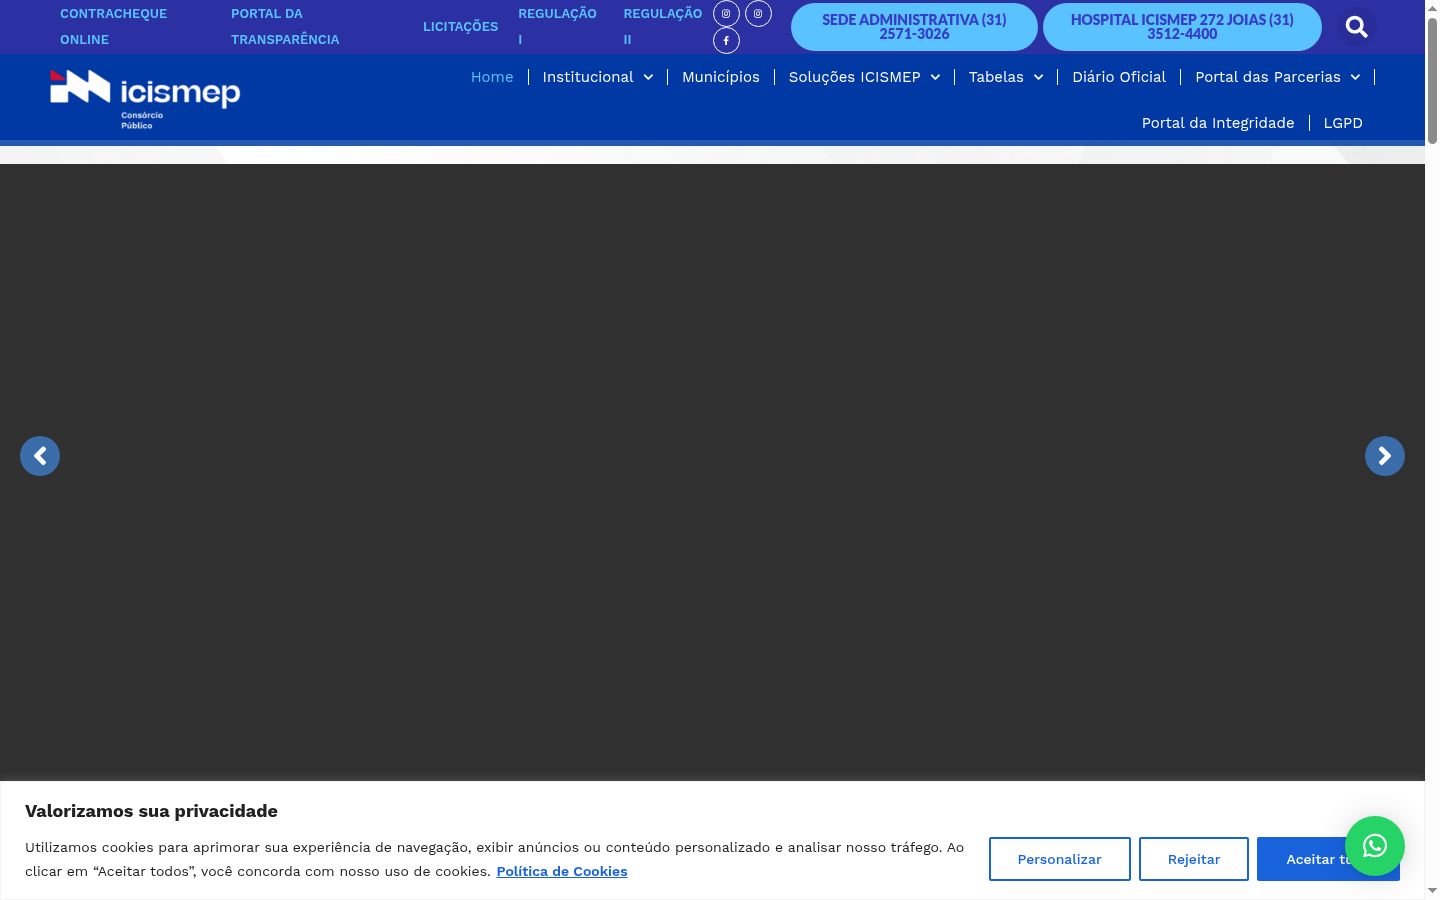Click the ICISMEP logo
The width and height of the screenshot is (1440, 900).
coord(145,99)
